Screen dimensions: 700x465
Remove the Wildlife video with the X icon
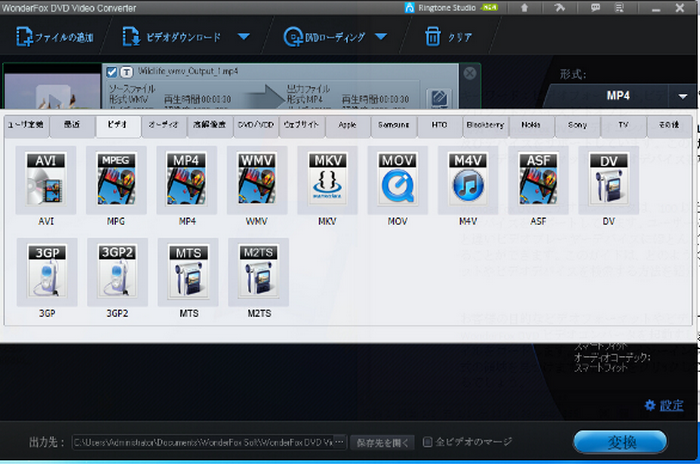tap(470, 73)
